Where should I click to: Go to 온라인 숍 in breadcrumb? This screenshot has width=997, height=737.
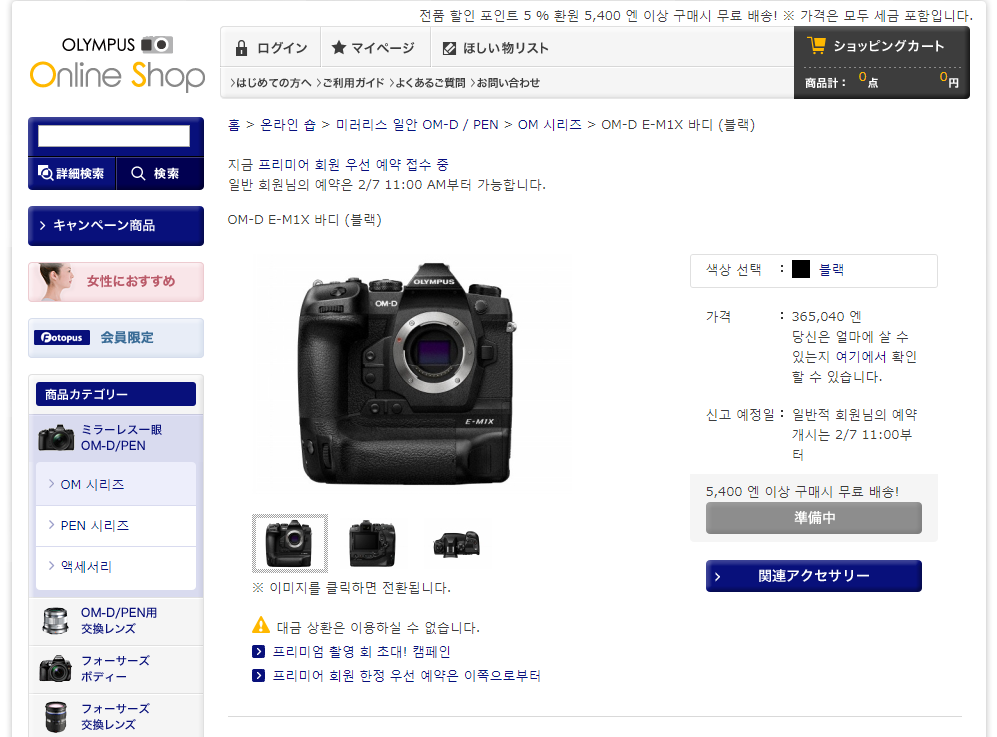tap(288, 125)
